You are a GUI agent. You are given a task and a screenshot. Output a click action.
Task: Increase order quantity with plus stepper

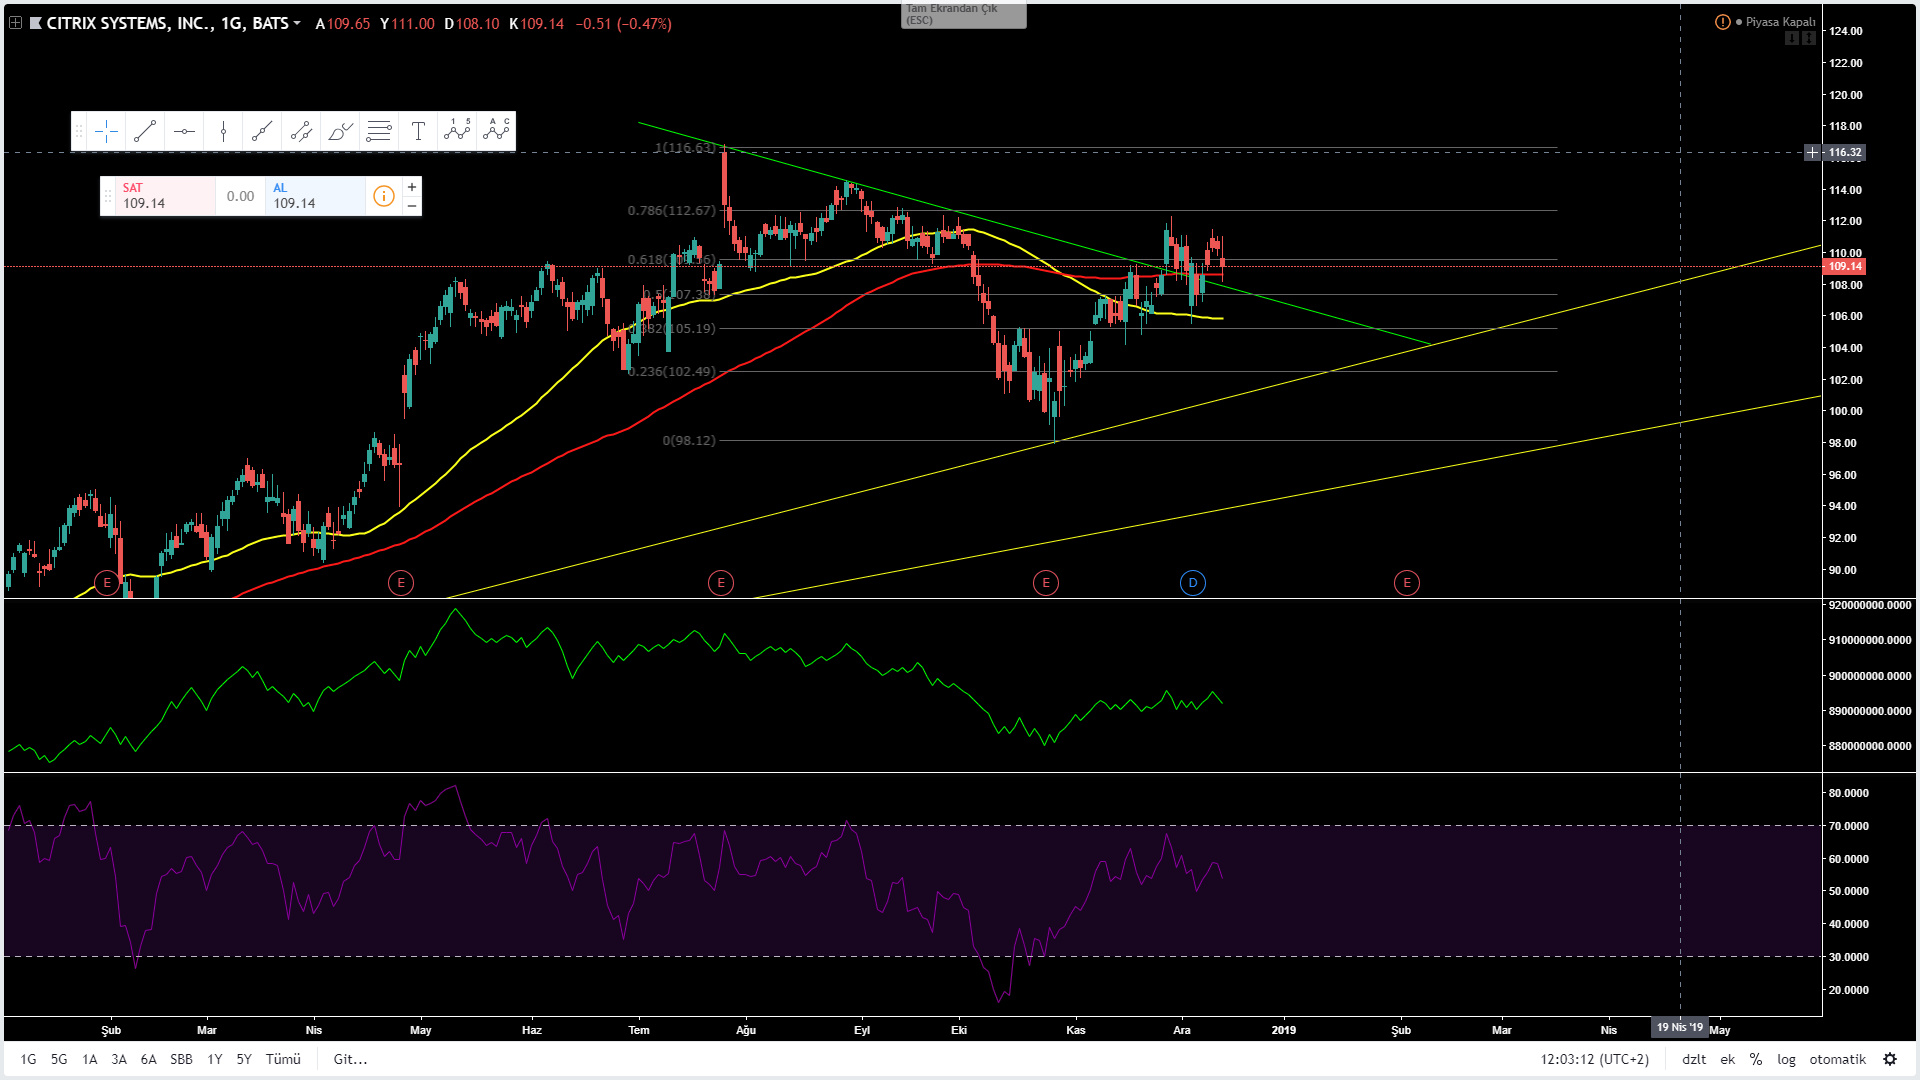point(412,187)
